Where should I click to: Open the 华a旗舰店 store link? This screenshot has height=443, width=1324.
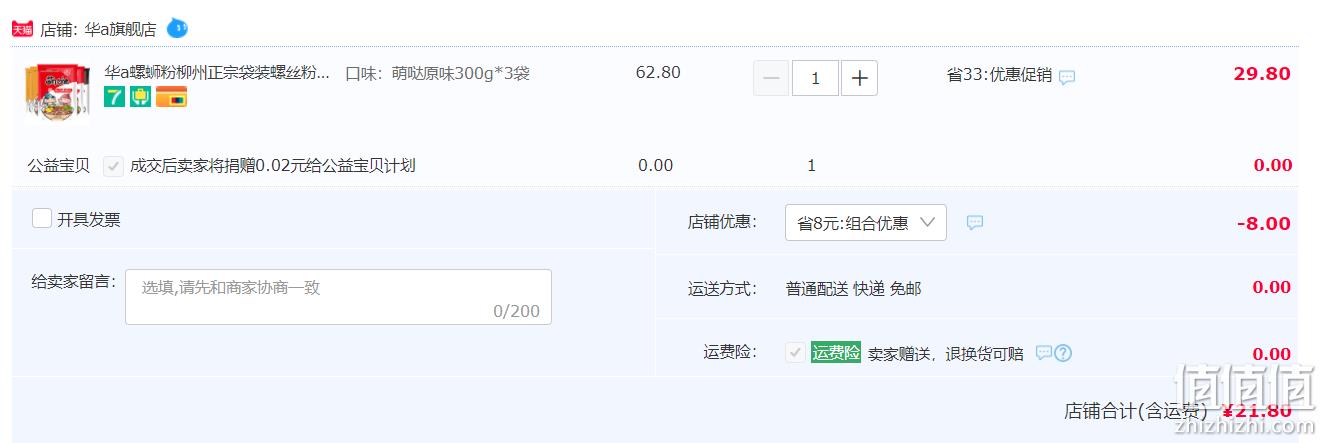point(120,29)
